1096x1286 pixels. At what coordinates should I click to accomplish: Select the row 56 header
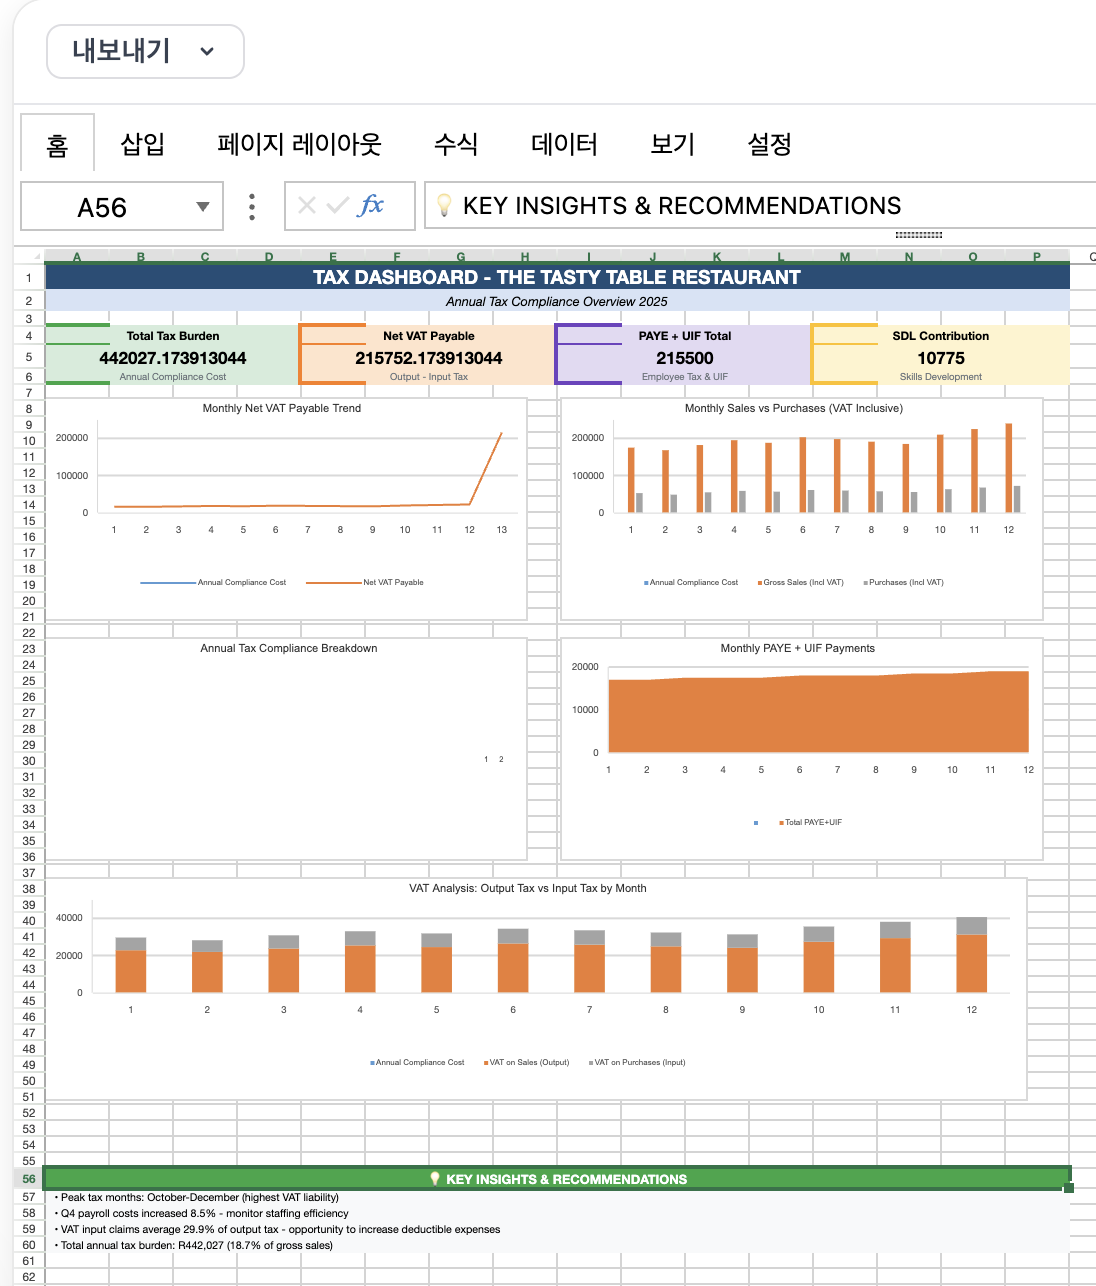coord(29,1179)
